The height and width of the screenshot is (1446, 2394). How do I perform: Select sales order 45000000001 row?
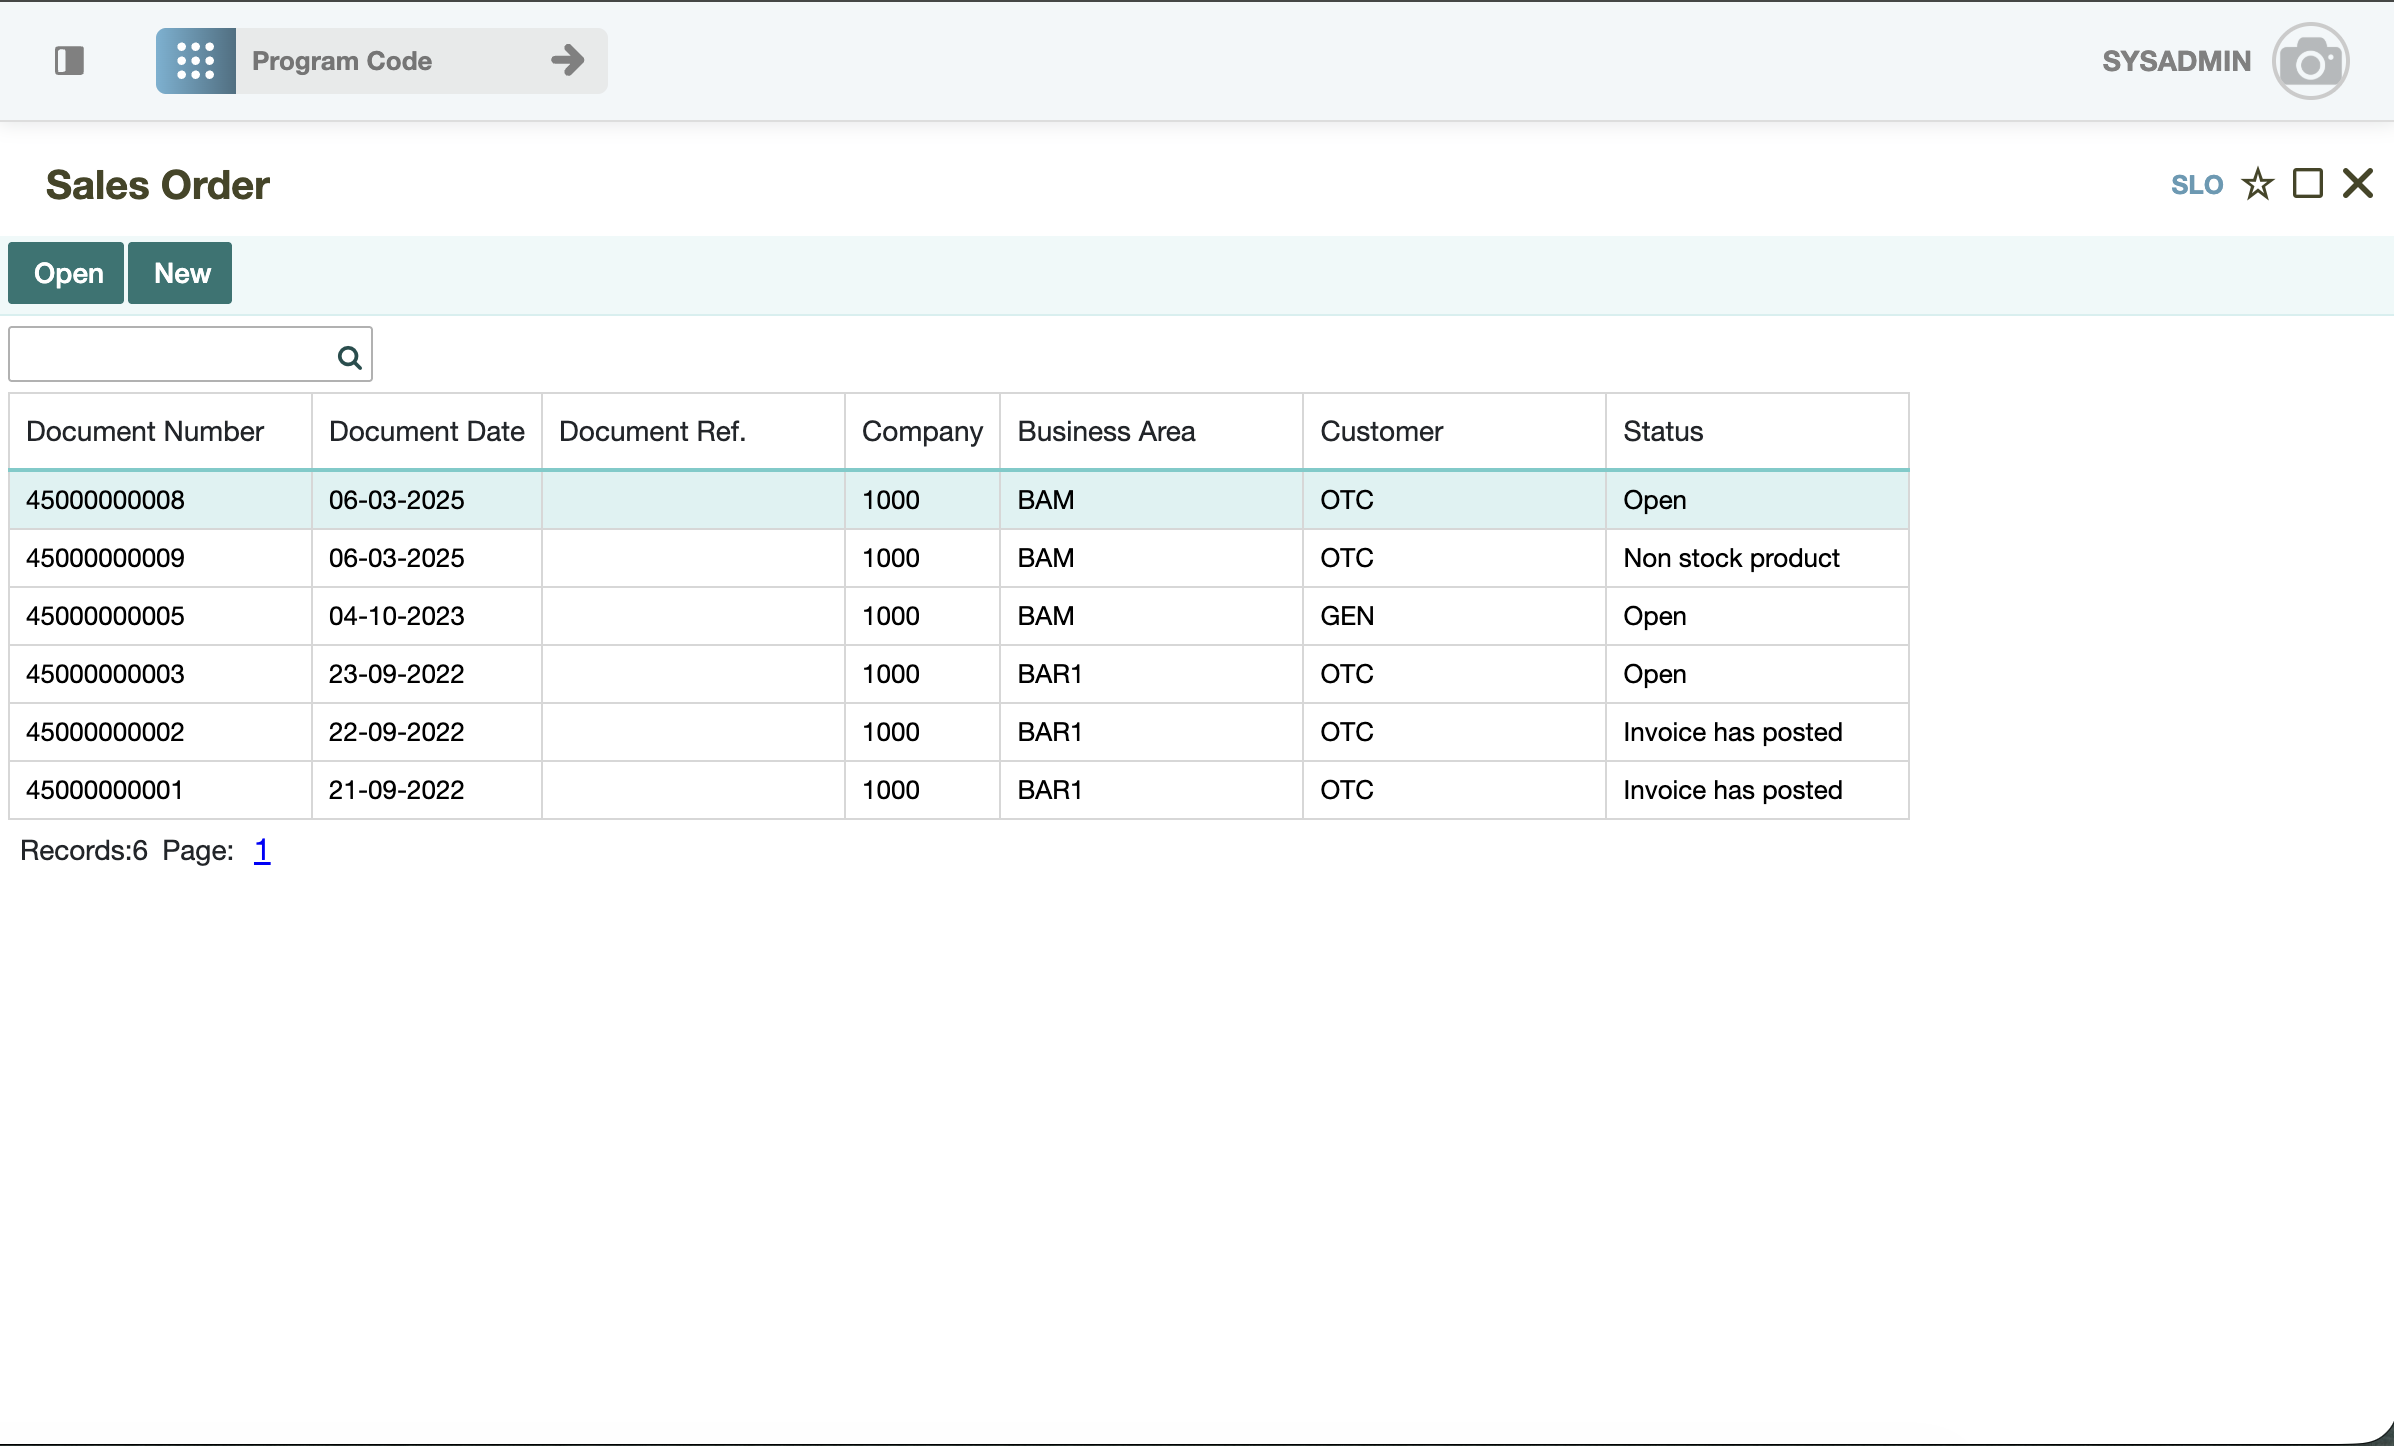click(105, 790)
